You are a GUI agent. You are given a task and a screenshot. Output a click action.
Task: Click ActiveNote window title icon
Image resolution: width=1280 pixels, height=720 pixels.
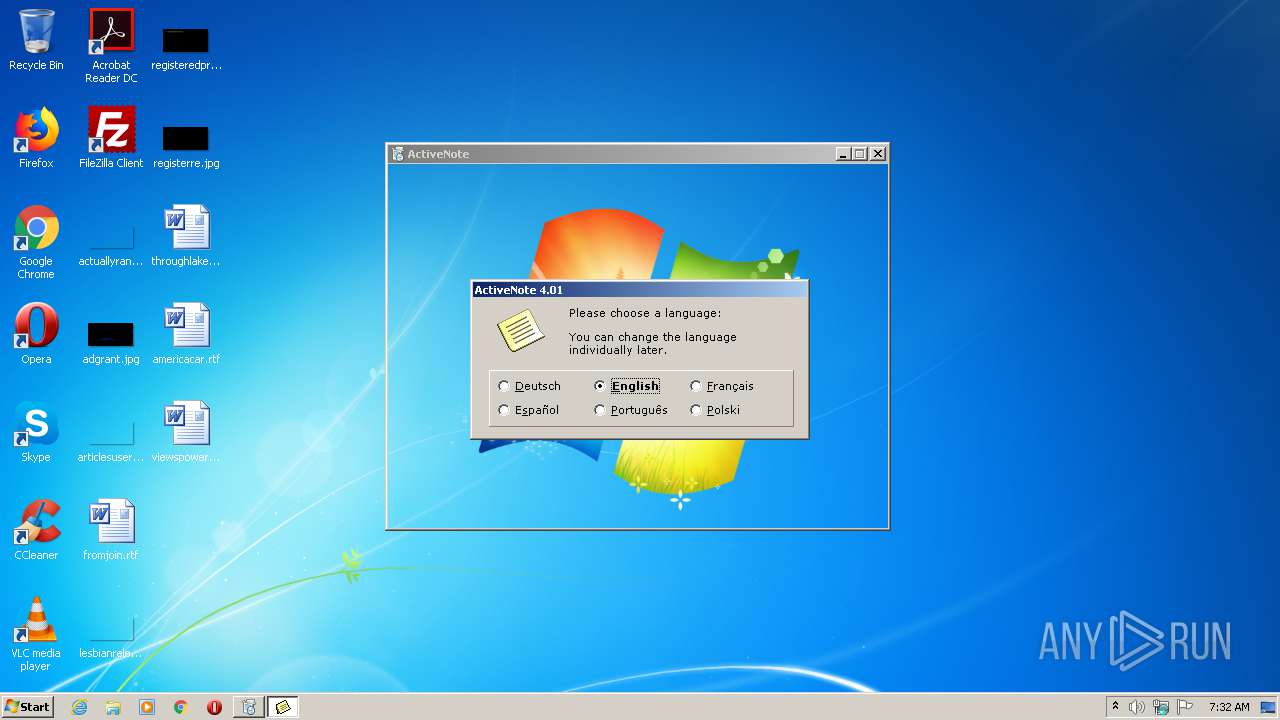398,154
